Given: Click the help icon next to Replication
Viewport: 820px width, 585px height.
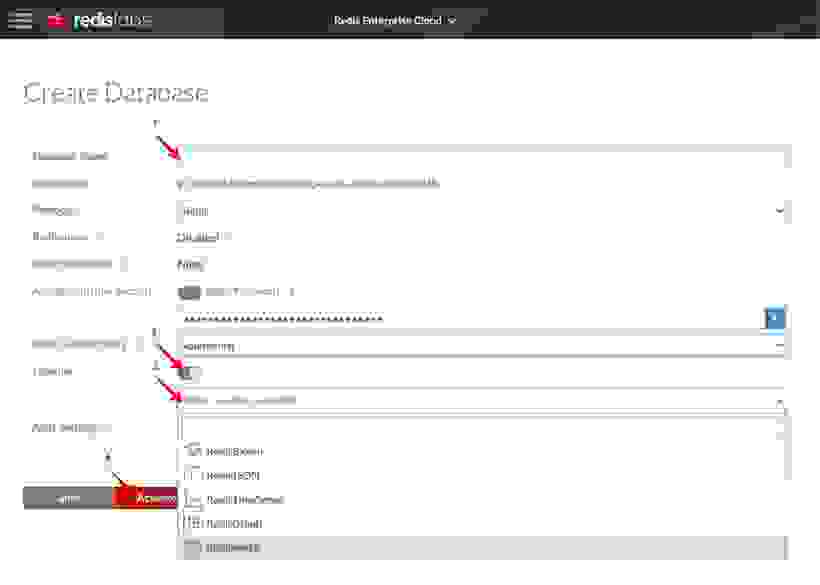Looking at the screenshot, I should (98, 238).
